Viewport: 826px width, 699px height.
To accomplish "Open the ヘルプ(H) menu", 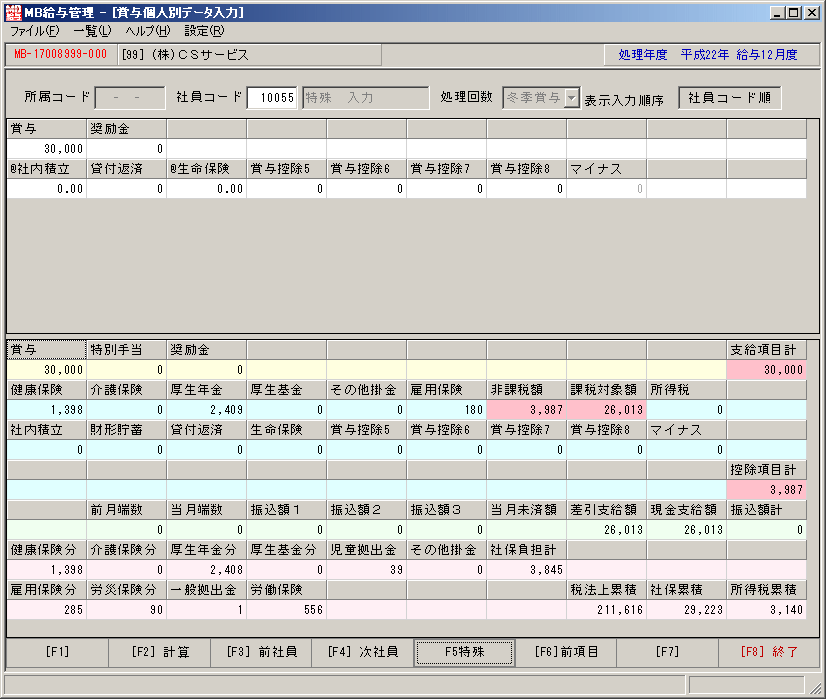I will click(x=148, y=31).
